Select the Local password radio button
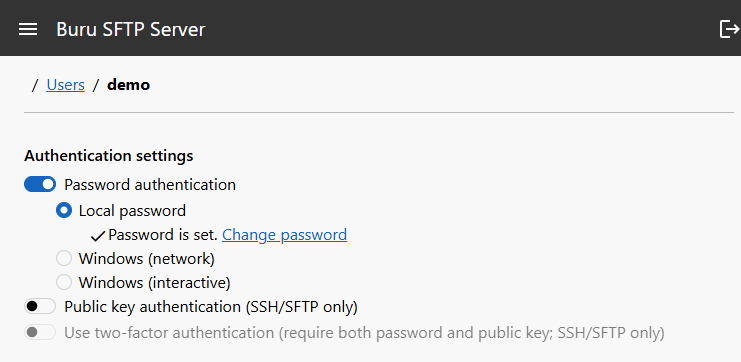This screenshot has height=362, width=741. (64, 210)
